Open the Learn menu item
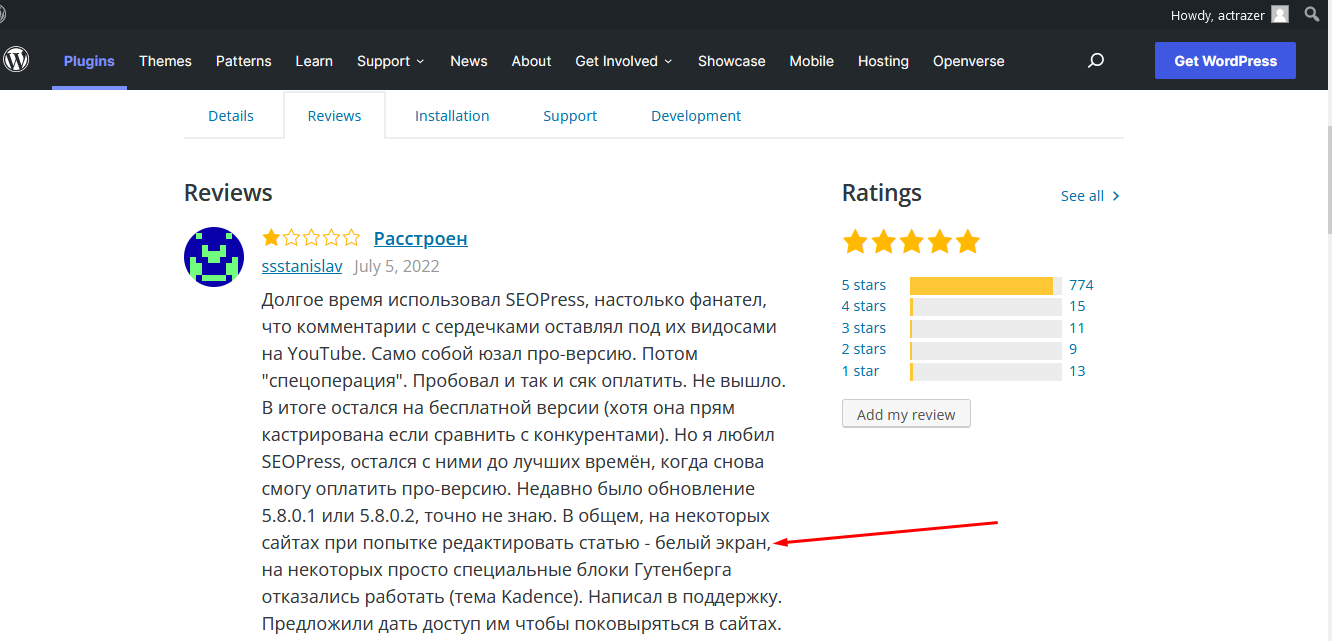Viewport: 1332px width, 641px height. (314, 61)
